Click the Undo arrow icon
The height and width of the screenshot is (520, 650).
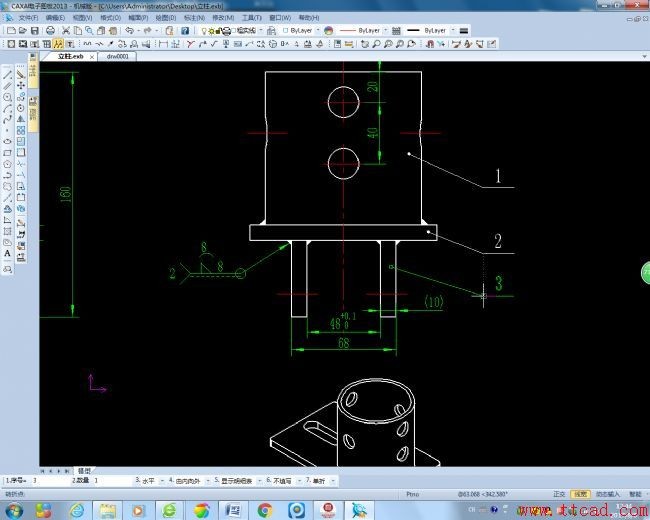(129, 31)
